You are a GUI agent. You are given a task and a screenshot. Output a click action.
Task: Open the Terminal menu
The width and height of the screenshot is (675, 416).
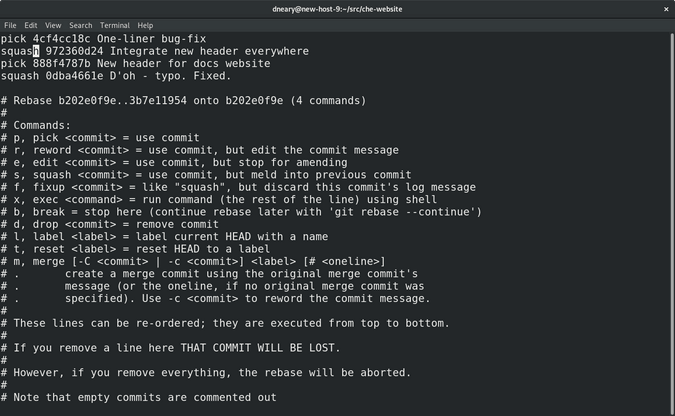point(114,25)
